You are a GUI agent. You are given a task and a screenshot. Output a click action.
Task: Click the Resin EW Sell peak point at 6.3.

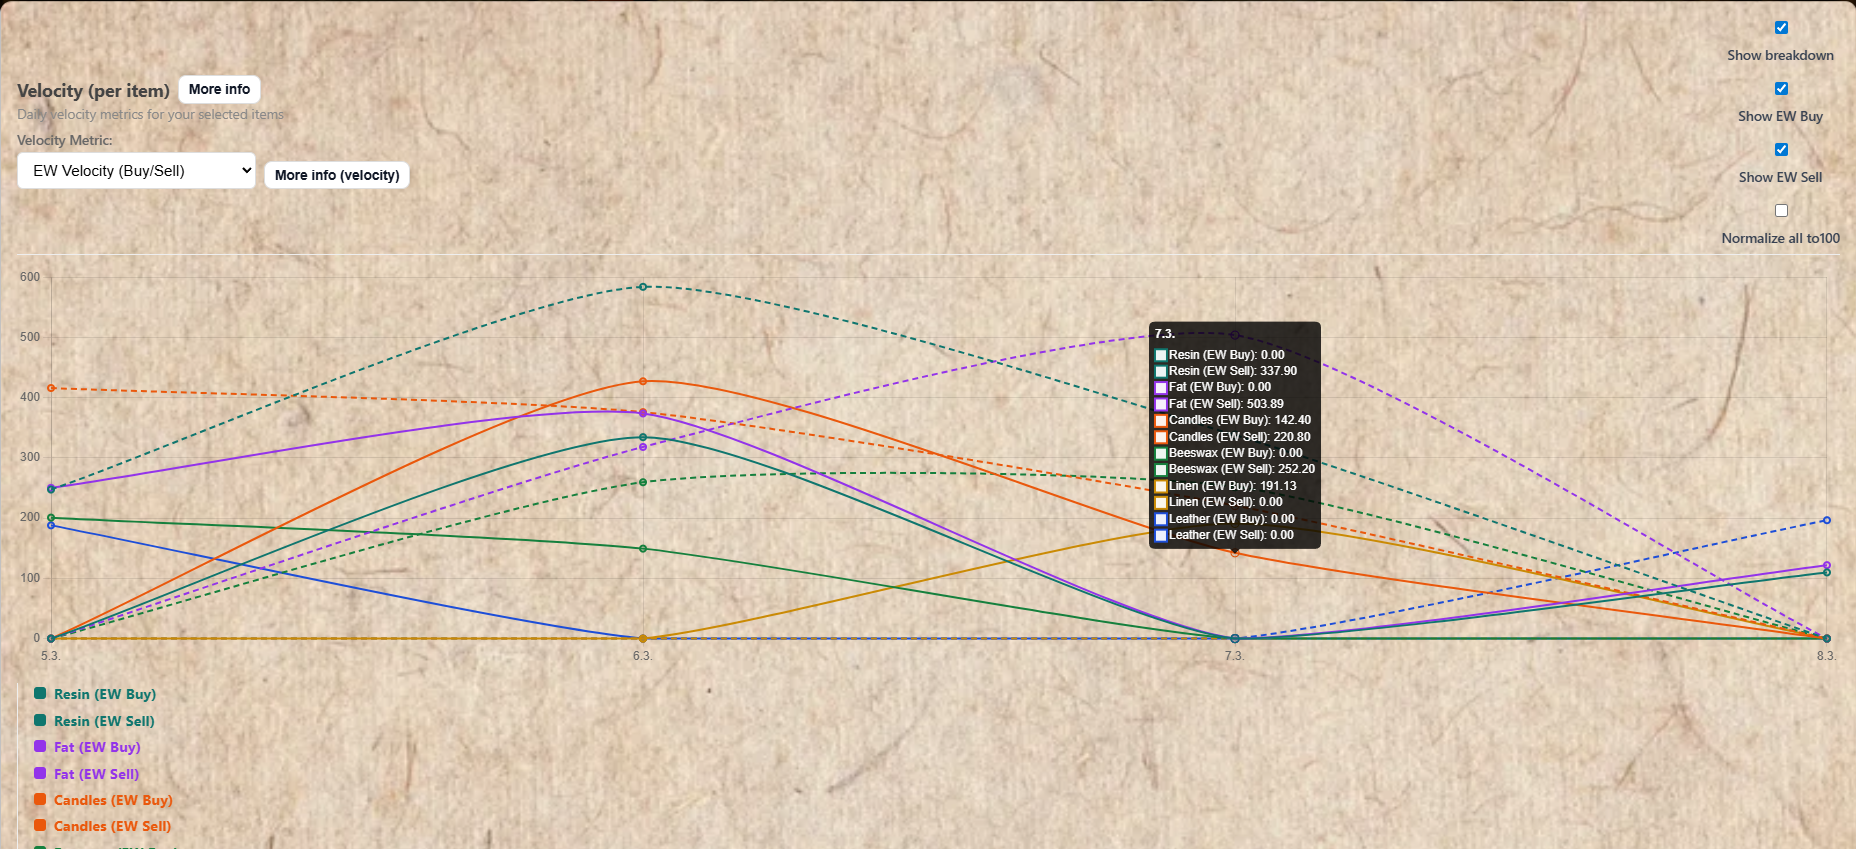click(x=643, y=287)
